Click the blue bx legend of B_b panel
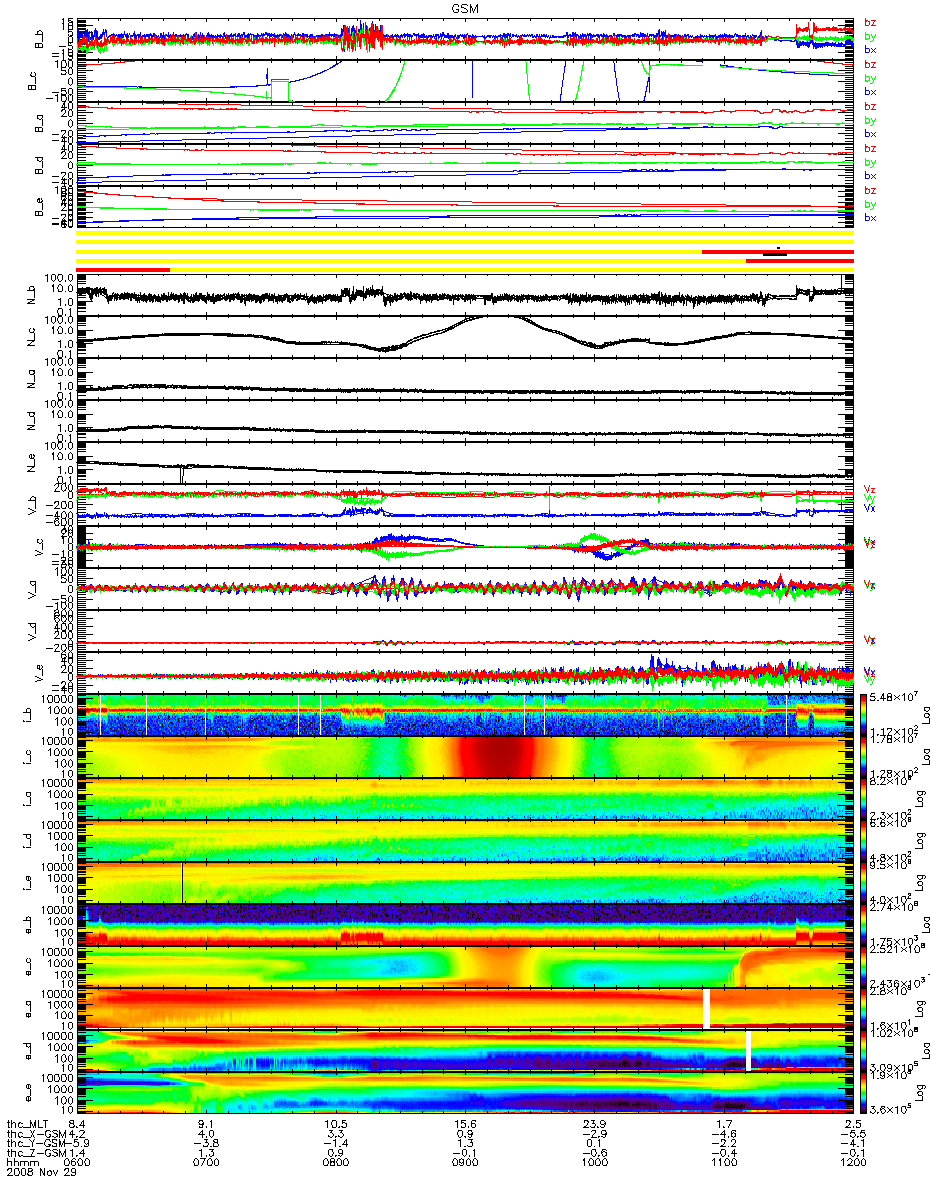This screenshot has width=930, height=1200. tap(870, 49)
